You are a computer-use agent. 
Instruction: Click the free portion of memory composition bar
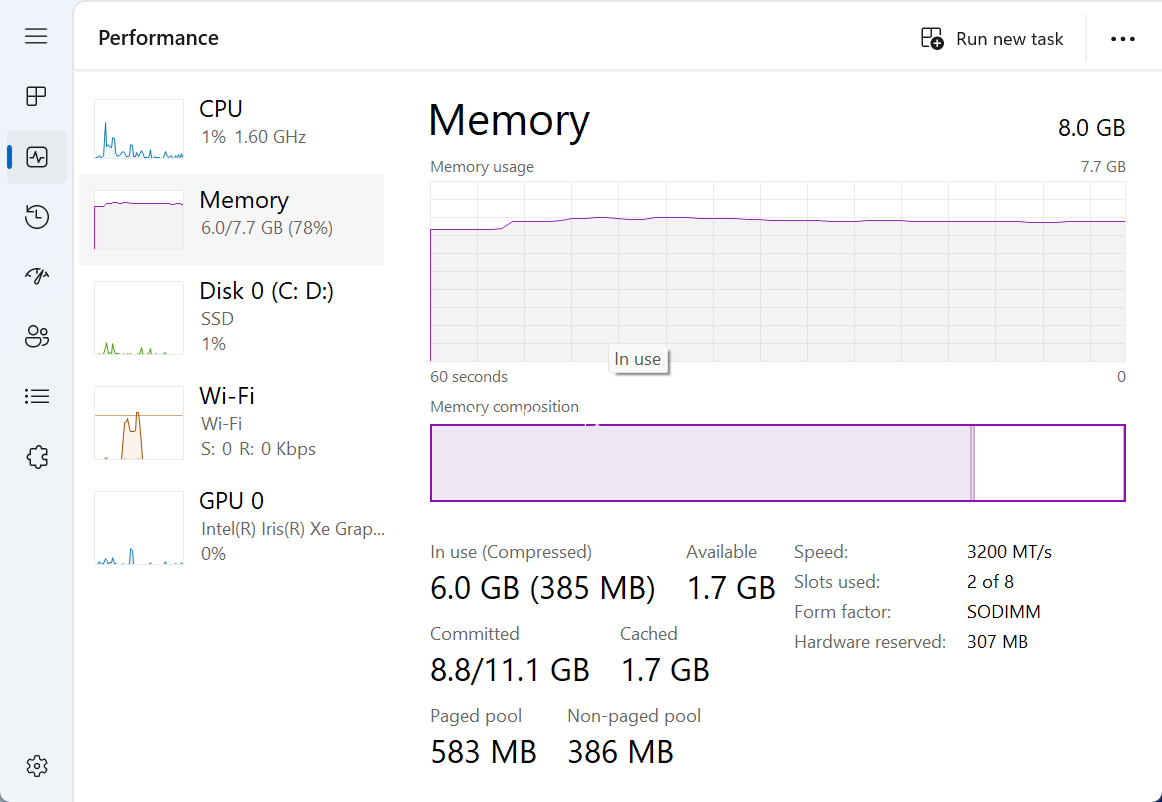tap(1049, 463)
